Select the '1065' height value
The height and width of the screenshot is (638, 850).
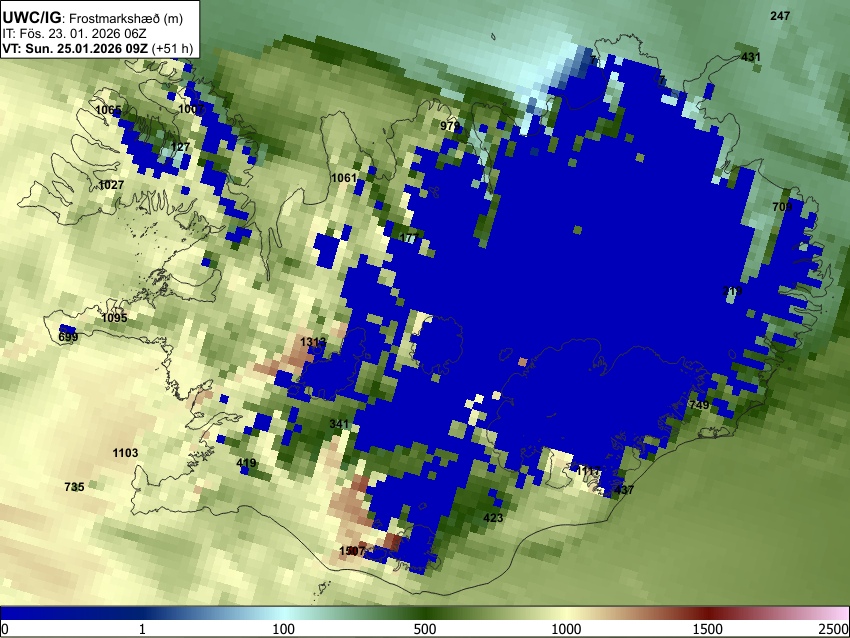click(x=108, y=111)
